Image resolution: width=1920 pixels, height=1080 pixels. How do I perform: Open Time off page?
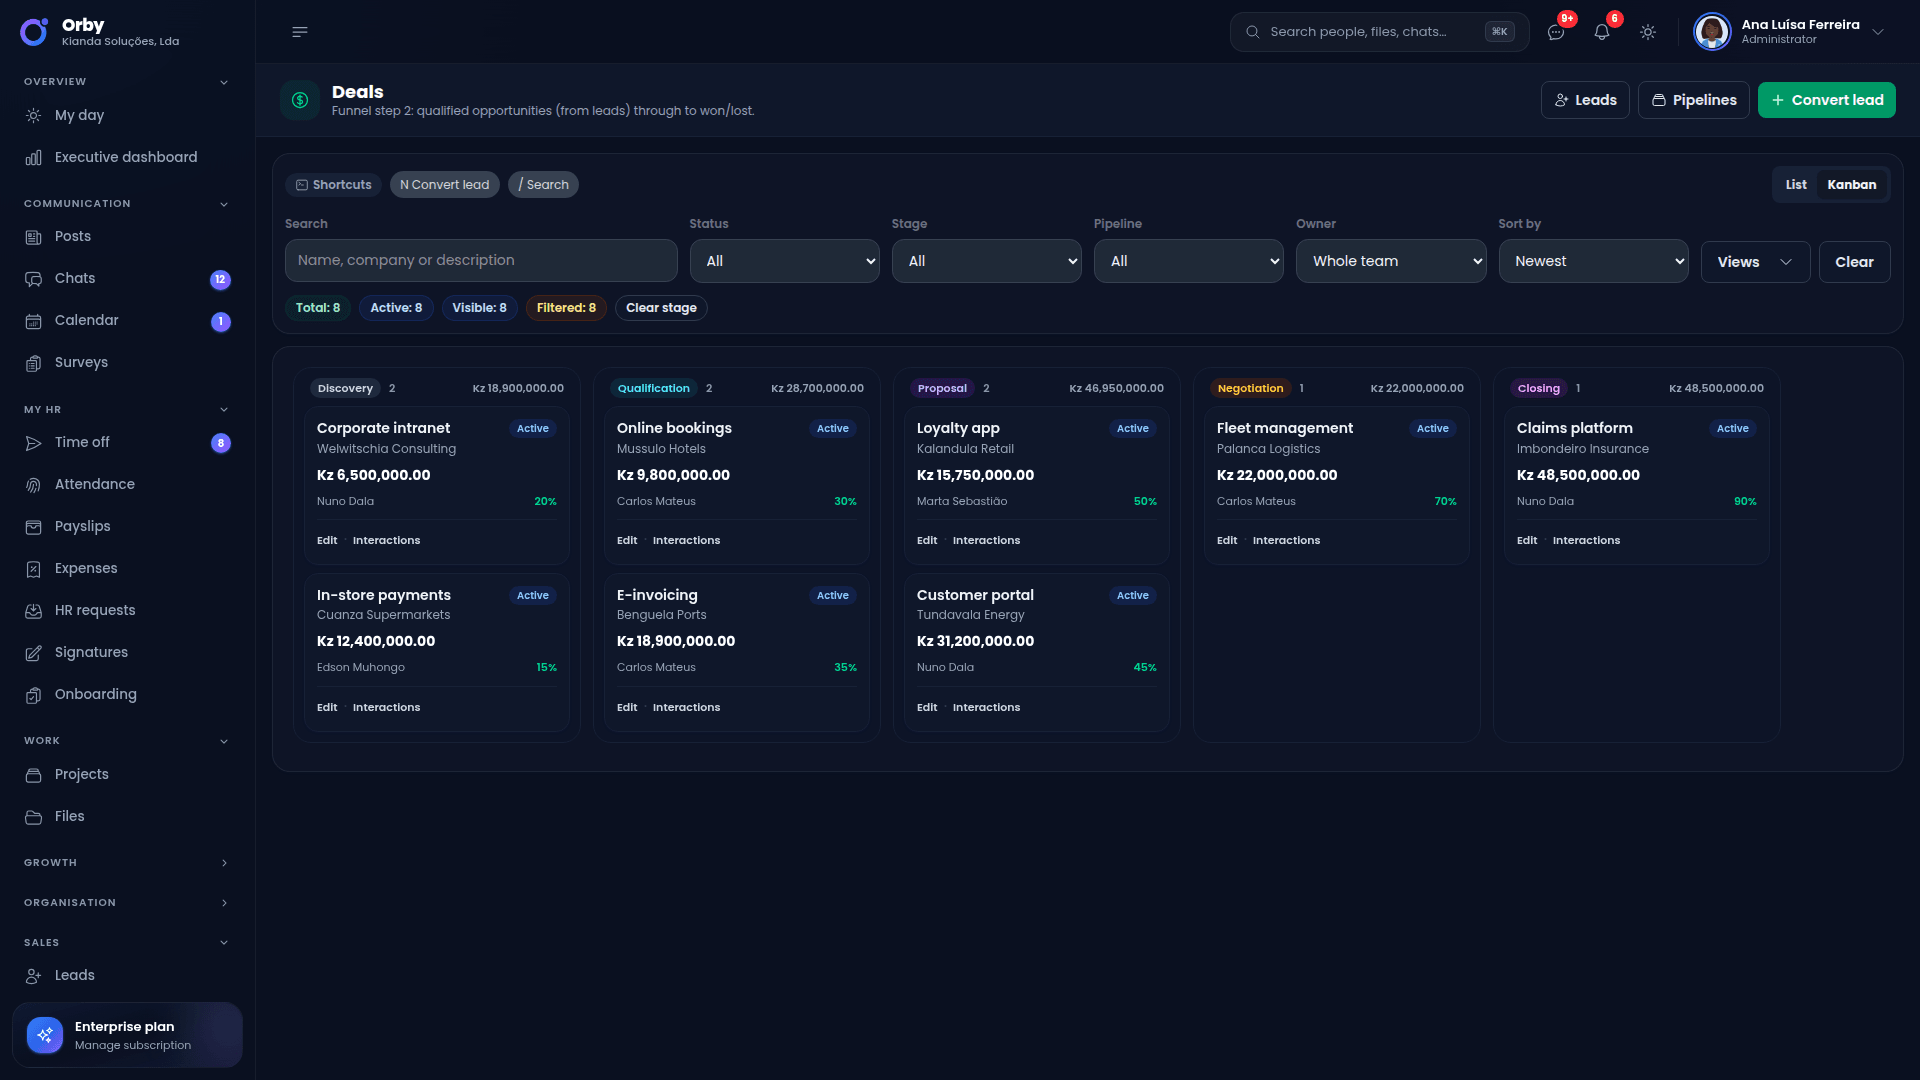[x=127, y=442]
